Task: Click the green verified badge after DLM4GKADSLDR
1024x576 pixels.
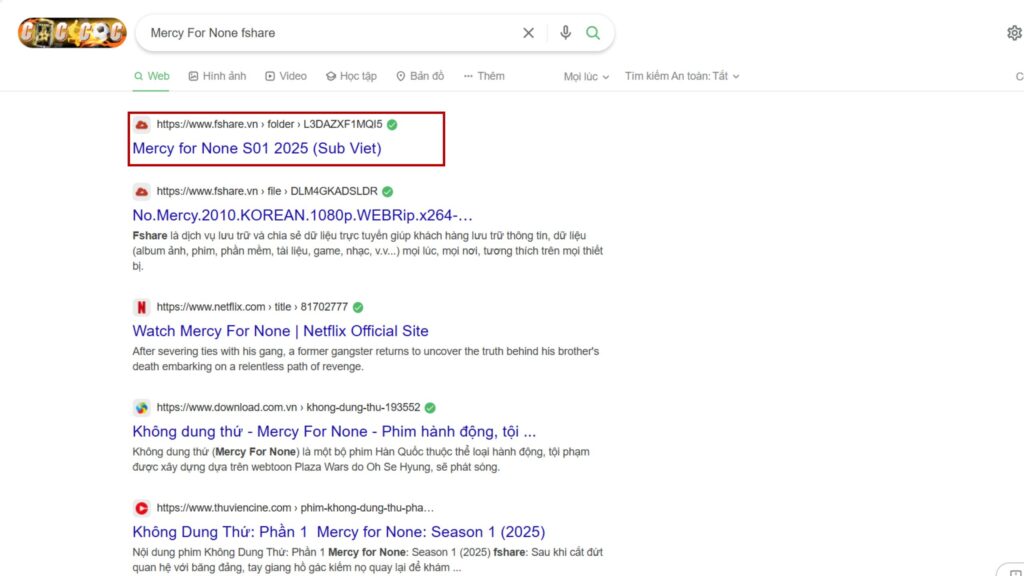Action: [387, 191]
